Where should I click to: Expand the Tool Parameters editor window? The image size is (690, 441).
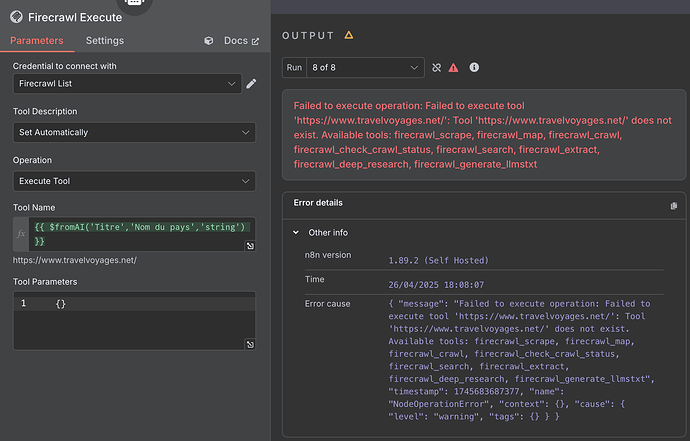250,344
